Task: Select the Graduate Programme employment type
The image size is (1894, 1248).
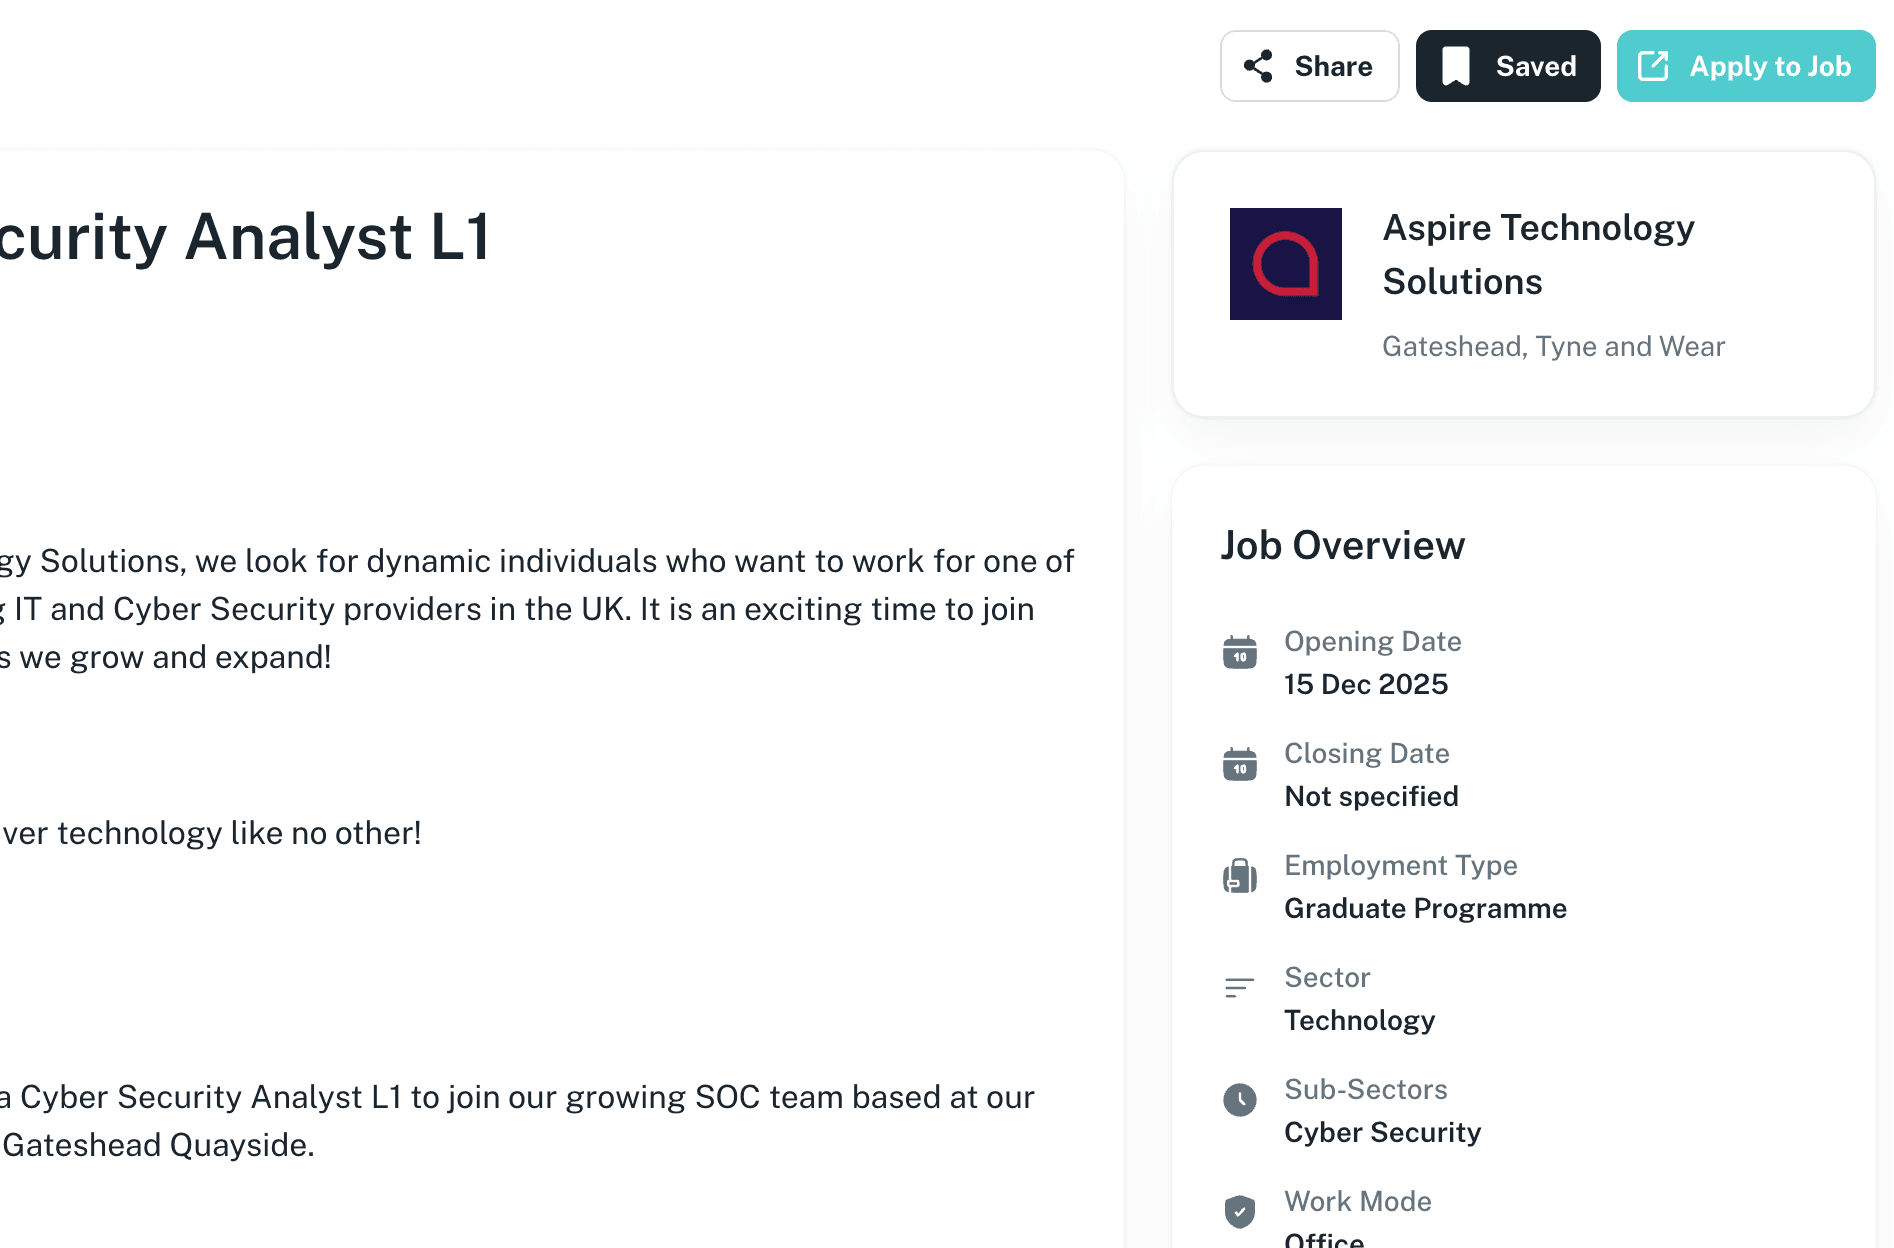Action: tap(1425, 908)
